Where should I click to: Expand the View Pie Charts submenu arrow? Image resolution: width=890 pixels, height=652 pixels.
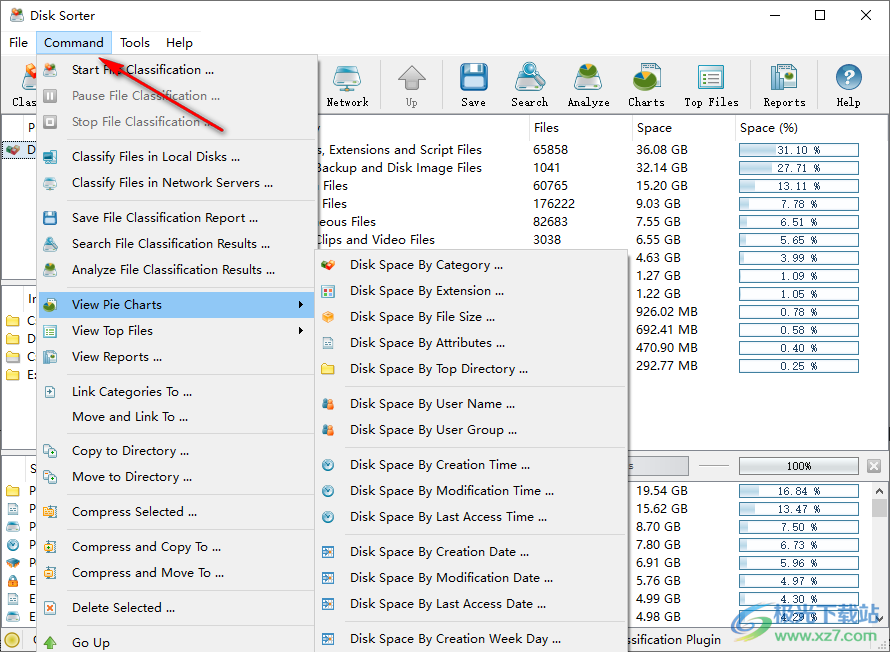pyautogui.click(x=301, y=305)
